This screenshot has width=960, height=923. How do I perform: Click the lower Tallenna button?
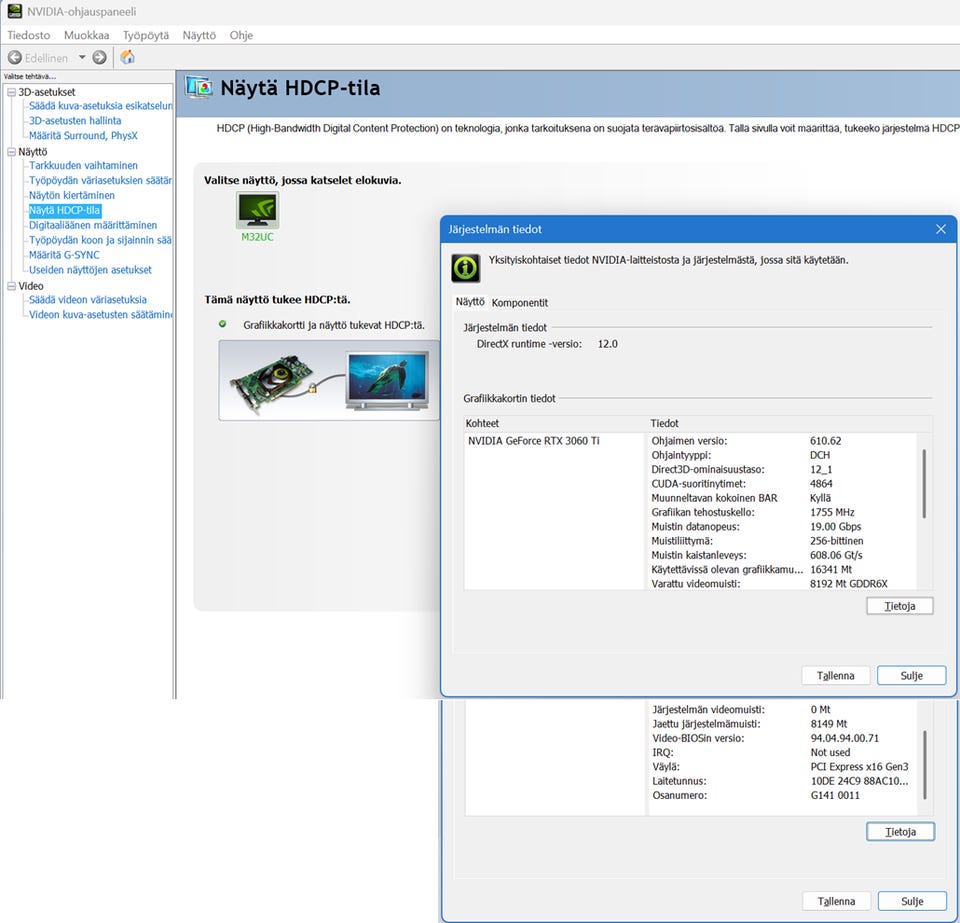click(836, 902)
